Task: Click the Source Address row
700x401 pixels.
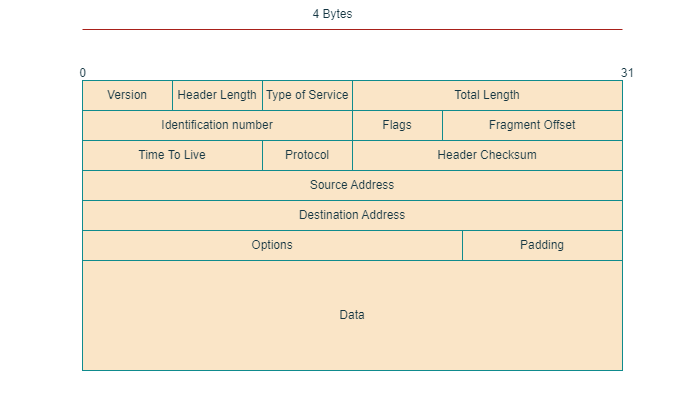Action: tap(352, 185)
